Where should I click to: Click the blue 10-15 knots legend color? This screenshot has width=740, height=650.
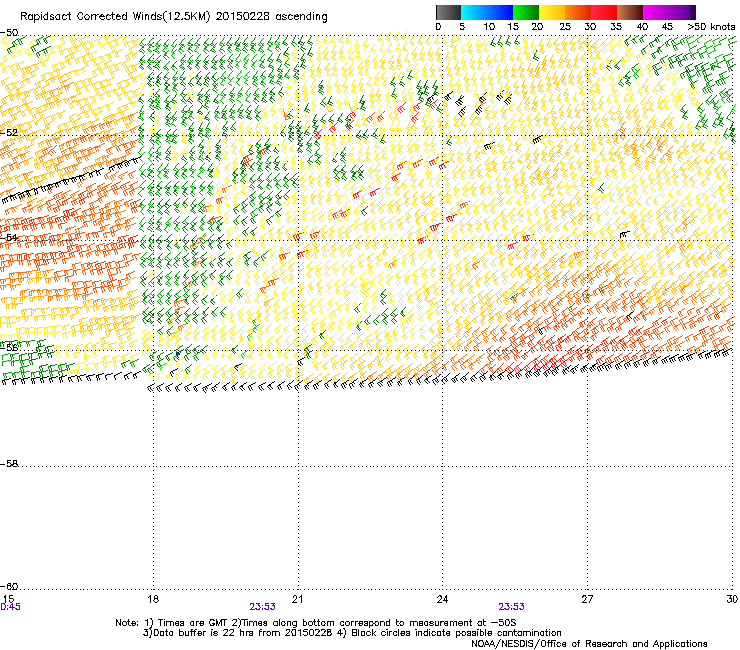[500, 12]
